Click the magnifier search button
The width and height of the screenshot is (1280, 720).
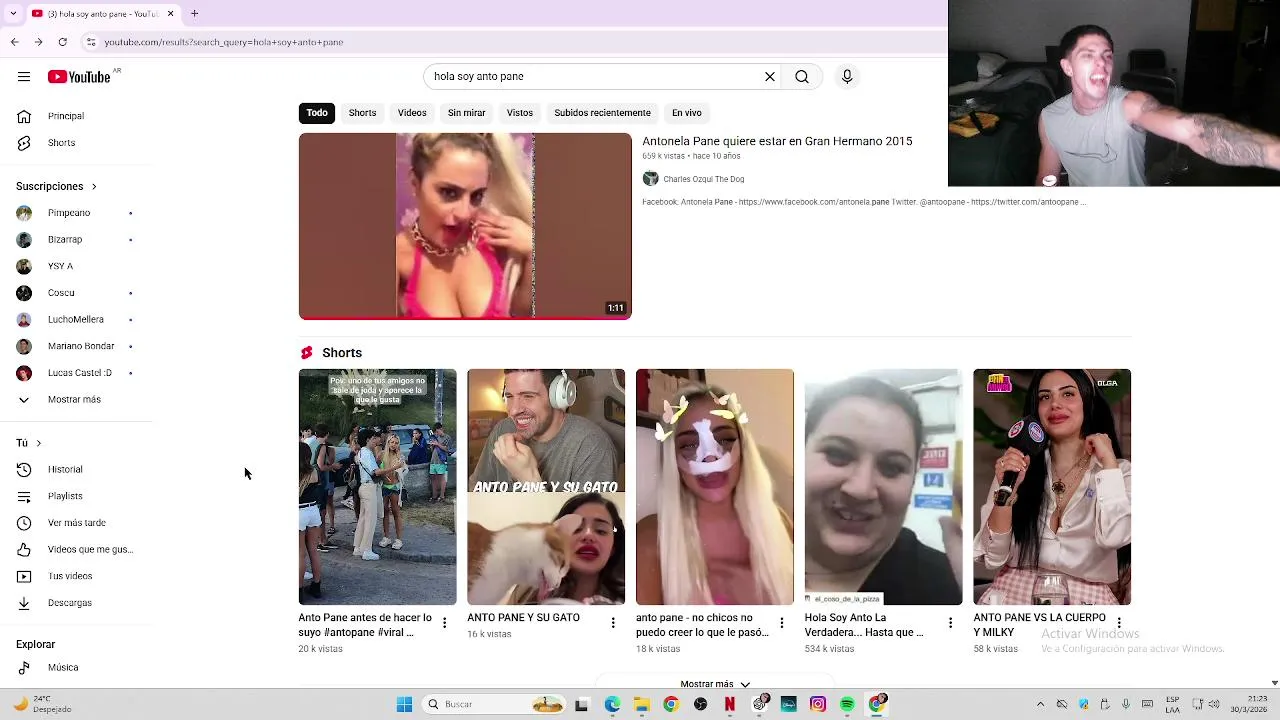coord(802,77)
